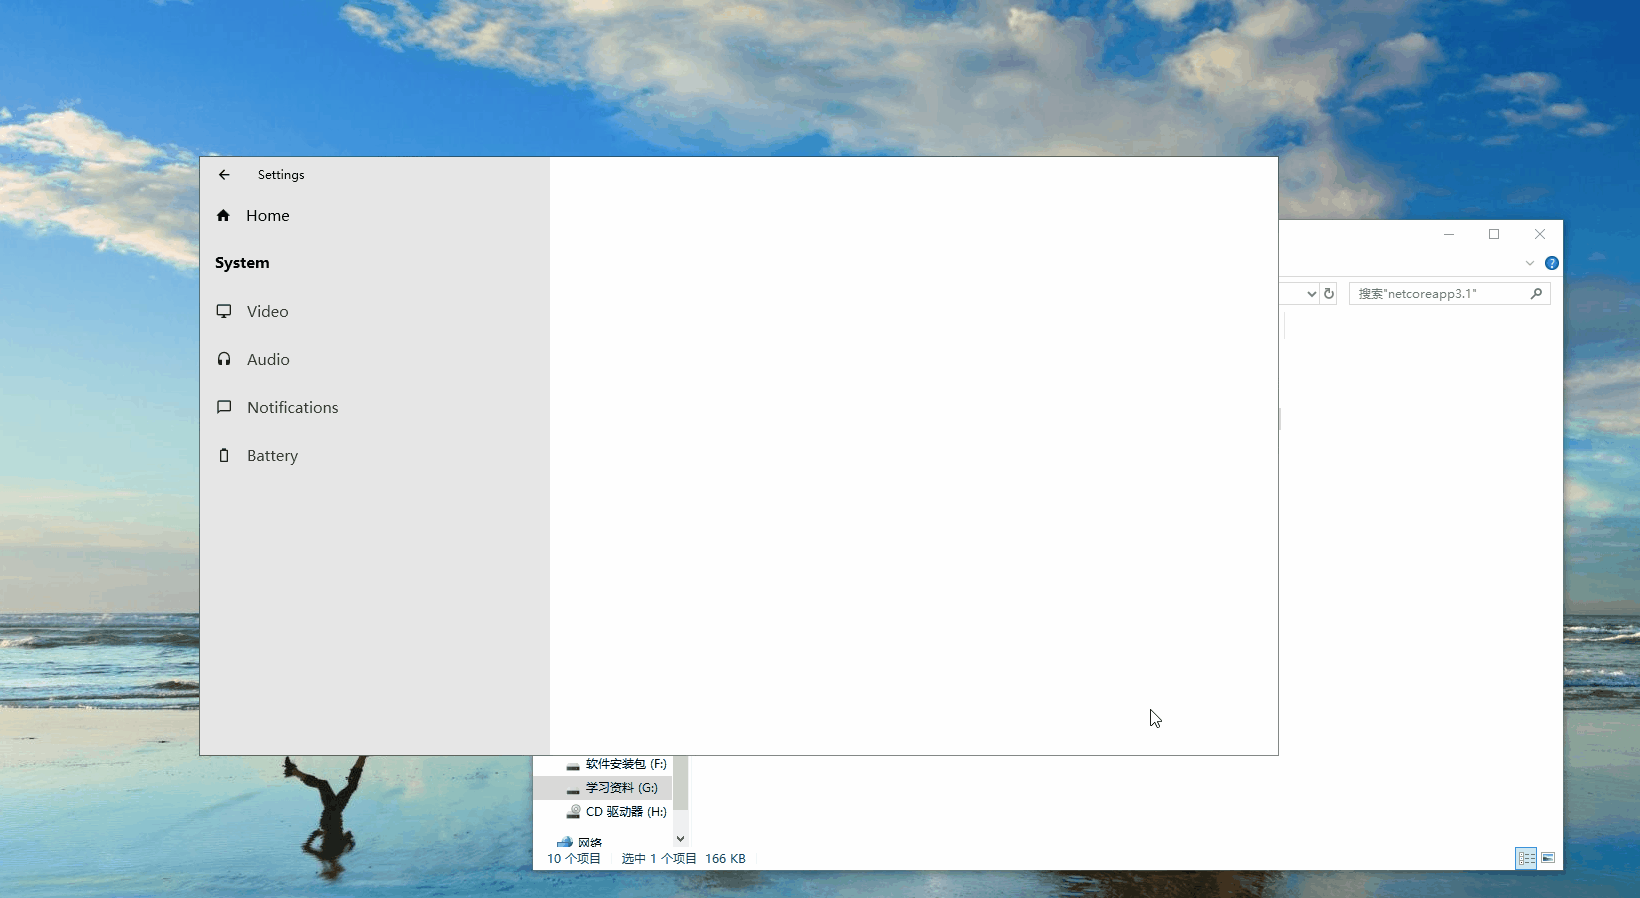This screenshot has height=898, width=1640.
Task: Click the "选中 1 个项目" status text
Action: click(659, 859)
